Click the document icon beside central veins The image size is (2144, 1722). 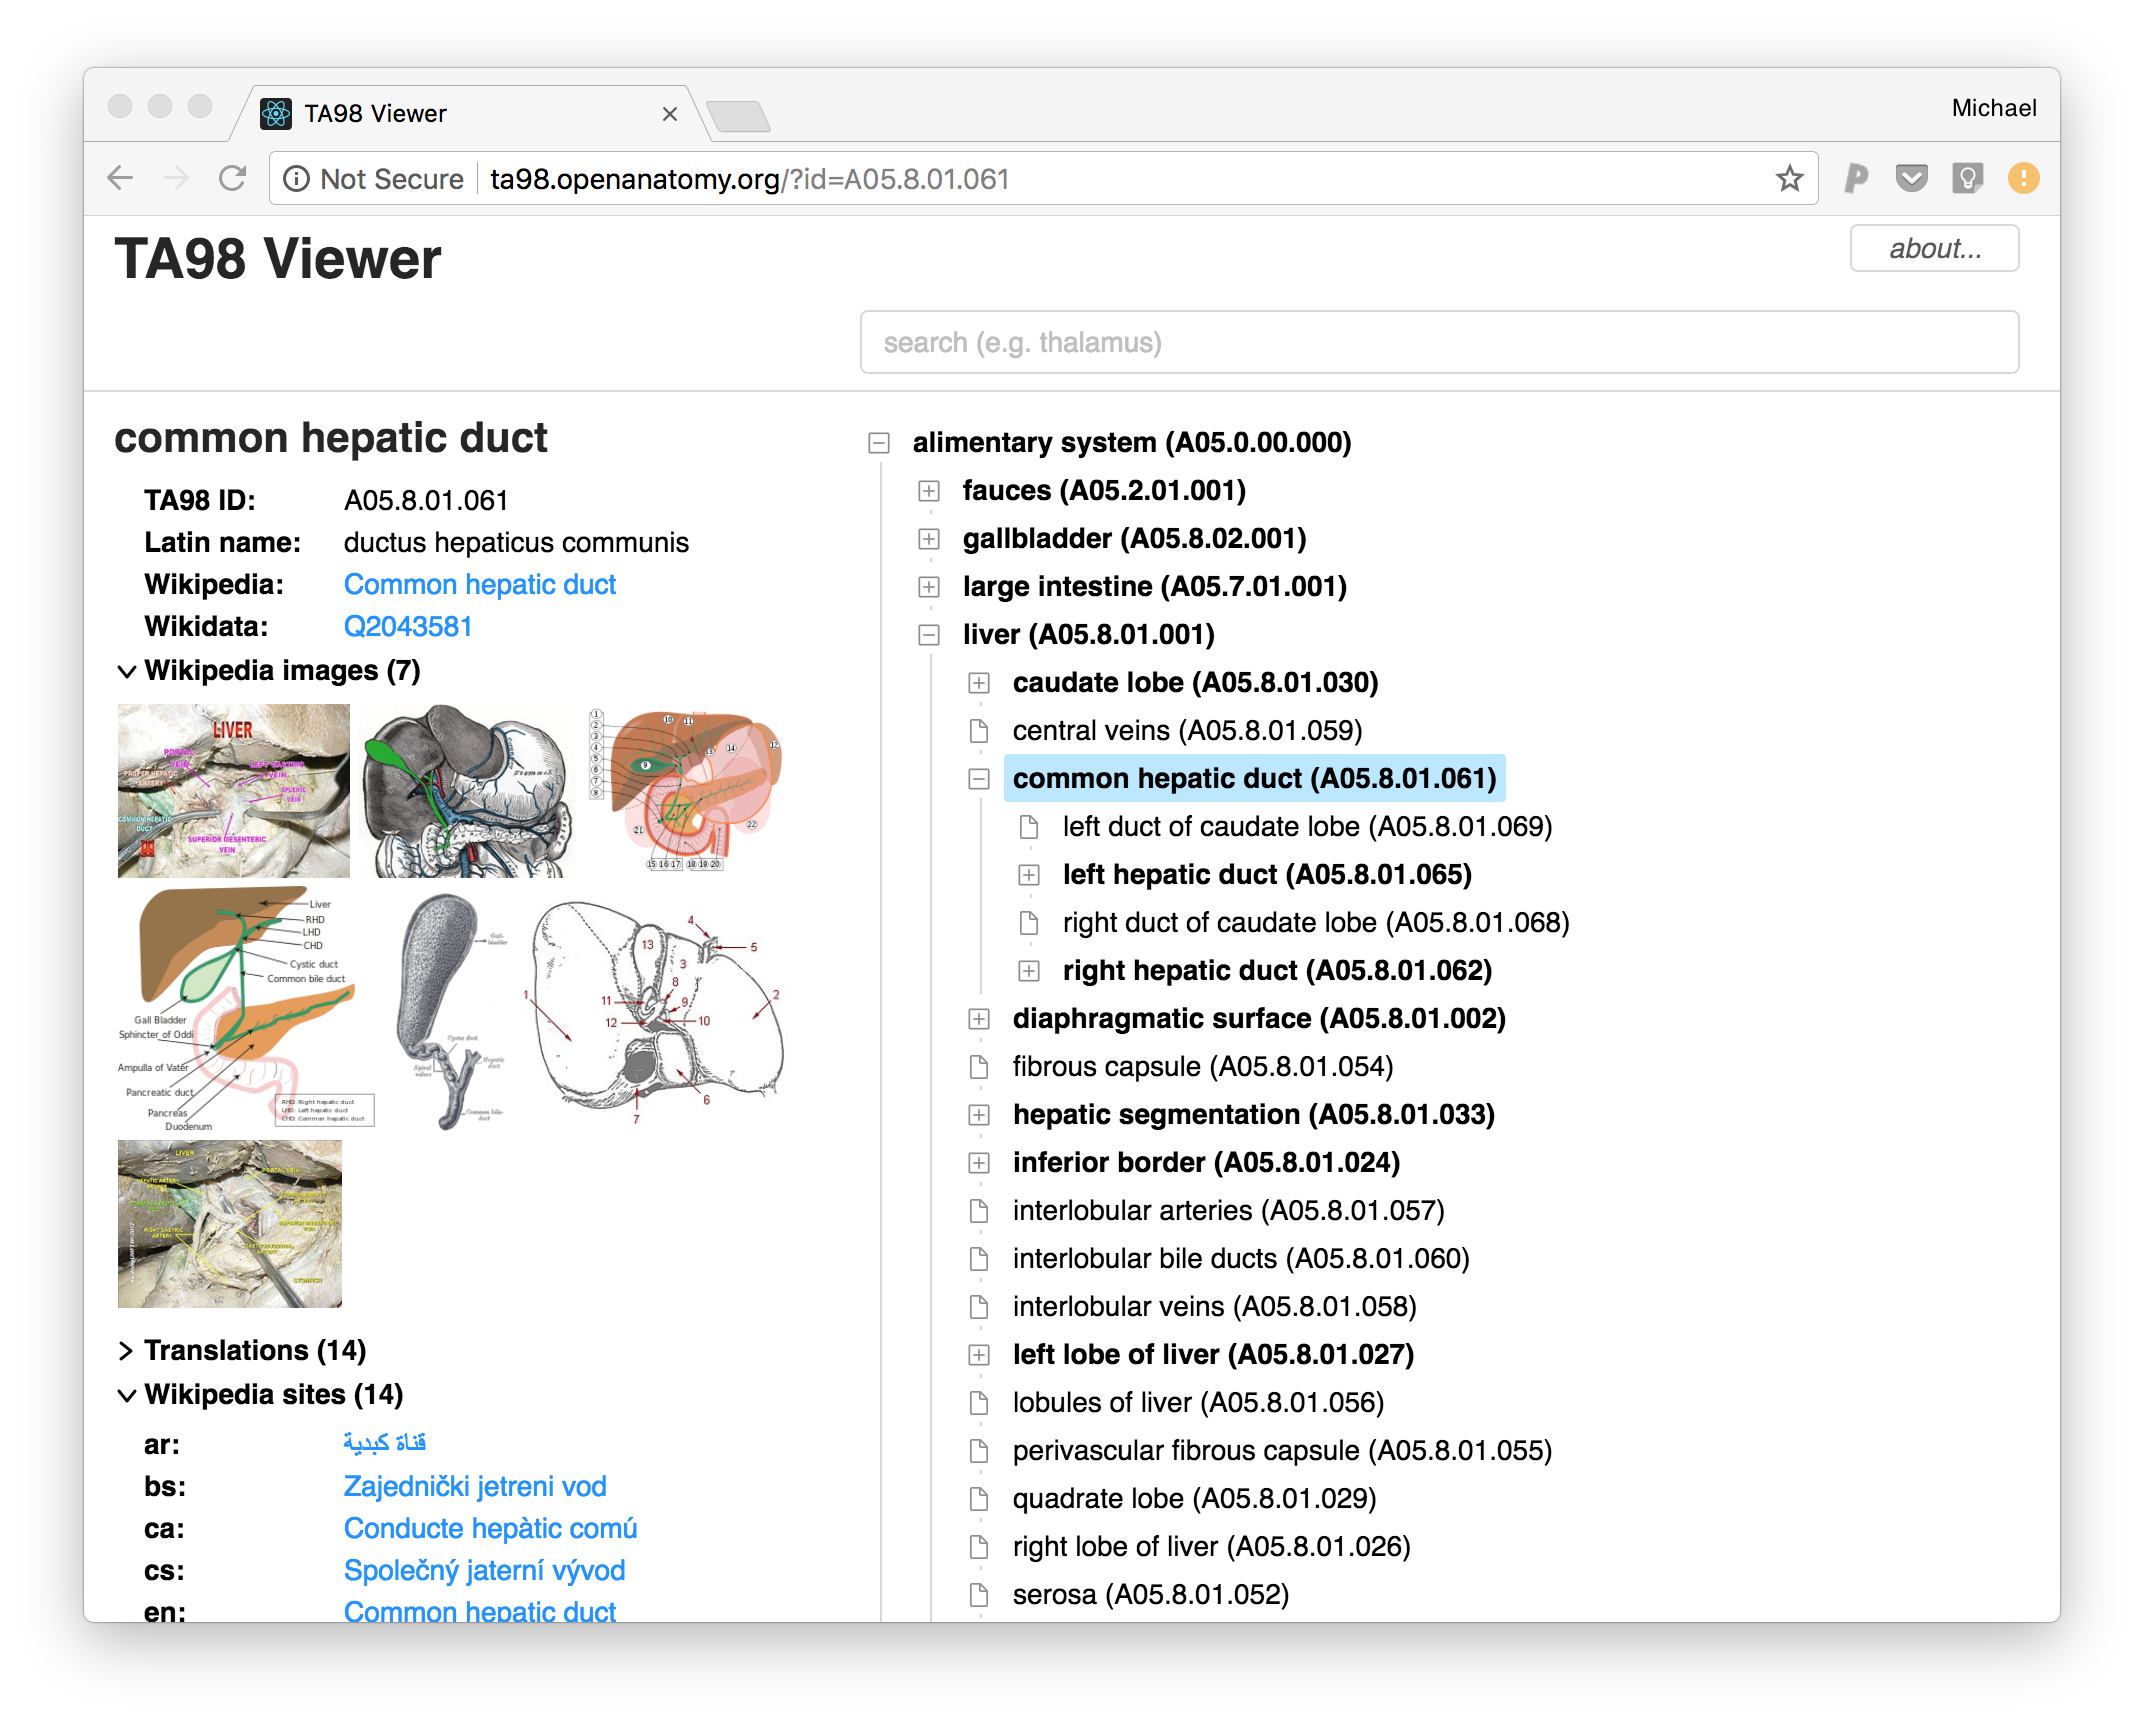(979, 731)
